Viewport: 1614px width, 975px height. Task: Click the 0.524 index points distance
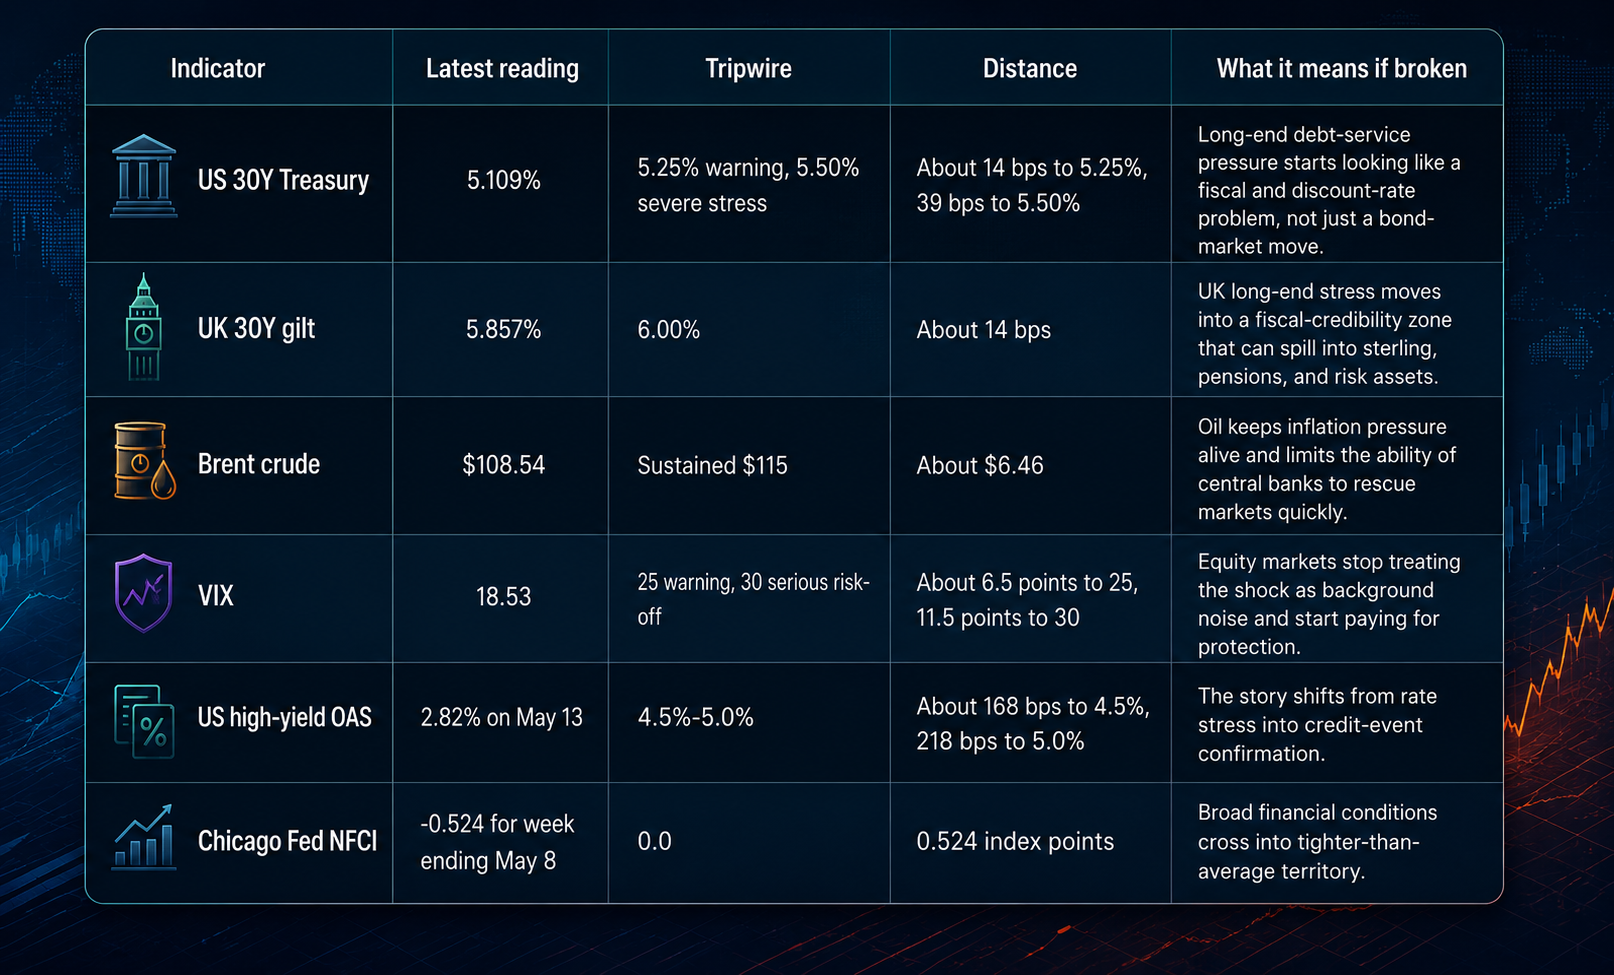click(1015, 841)
